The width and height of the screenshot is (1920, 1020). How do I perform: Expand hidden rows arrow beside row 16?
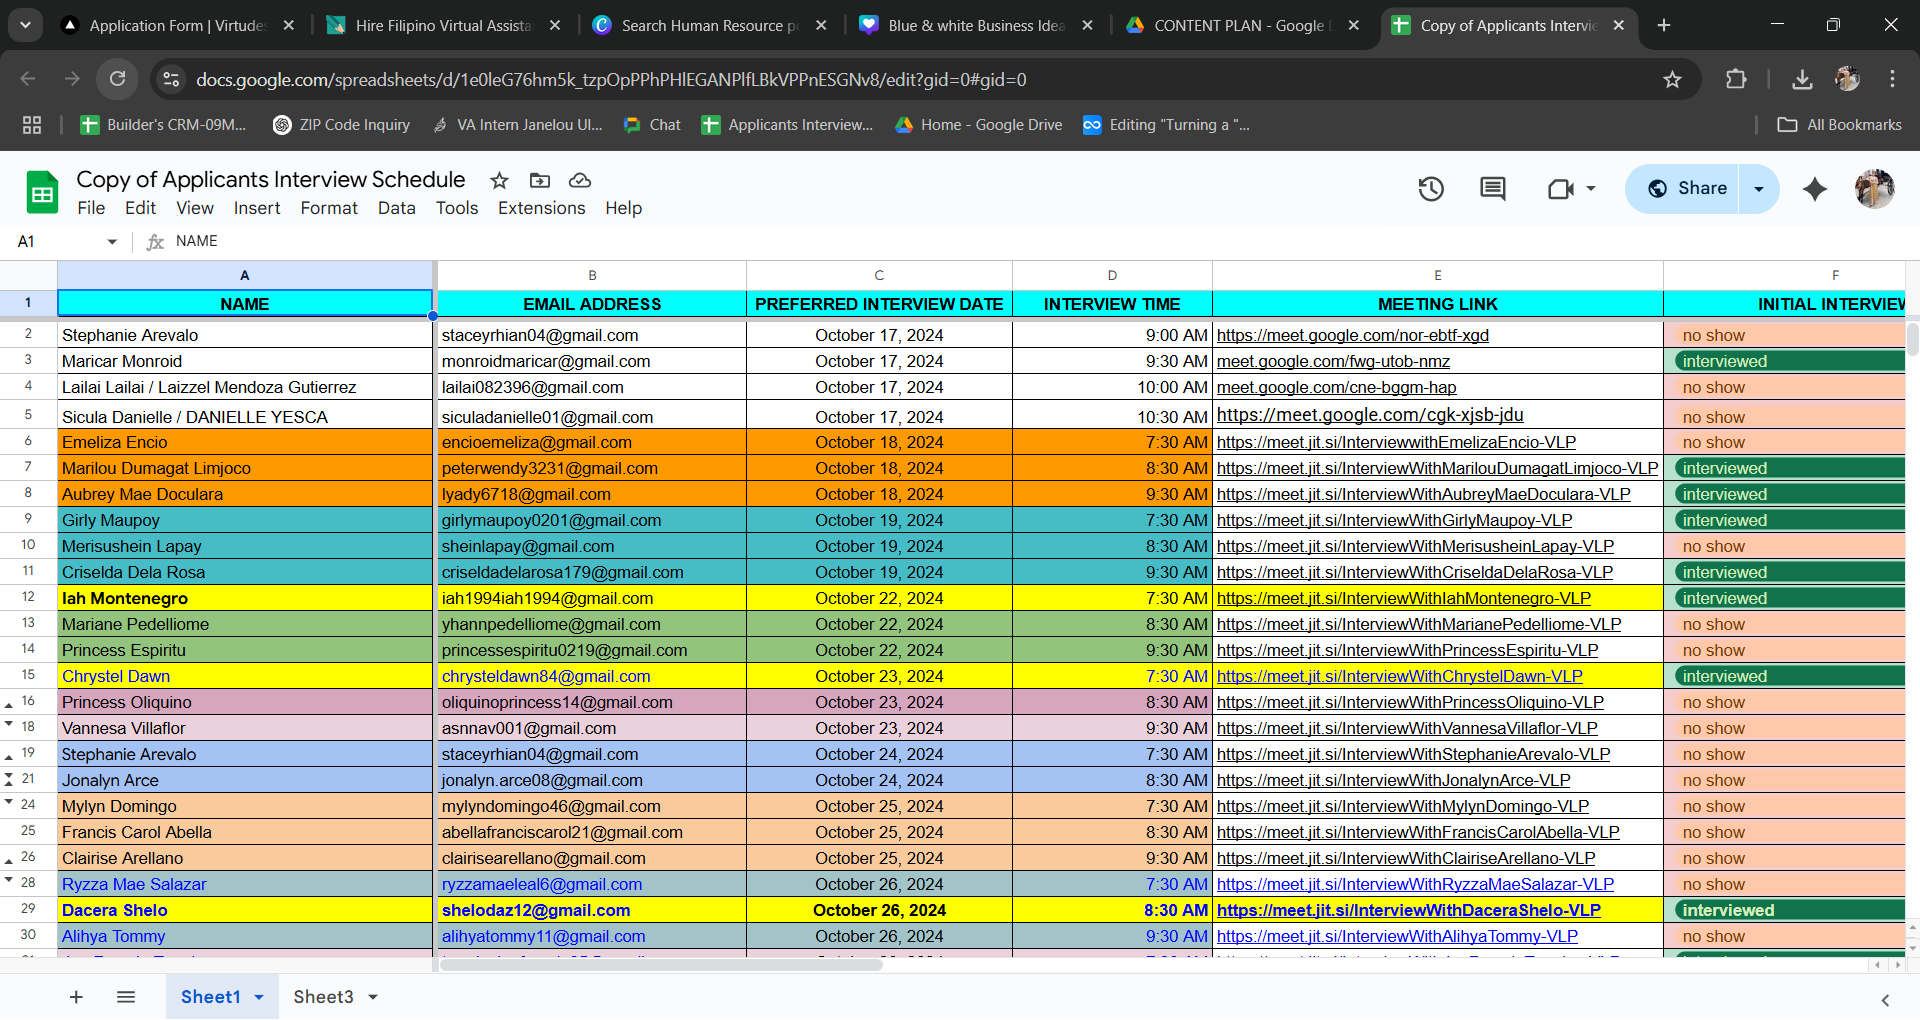[x=9, y=706]
